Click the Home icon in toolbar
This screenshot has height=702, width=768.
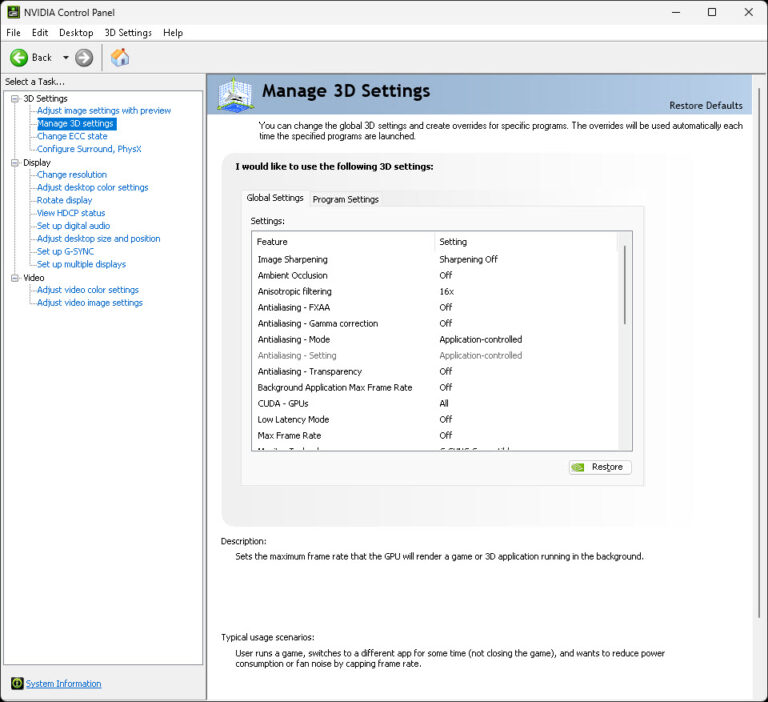tap(120, 58)
